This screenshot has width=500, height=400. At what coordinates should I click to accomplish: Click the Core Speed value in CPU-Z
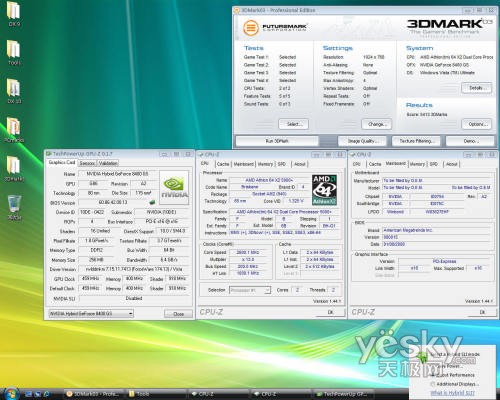coord(248,252)
